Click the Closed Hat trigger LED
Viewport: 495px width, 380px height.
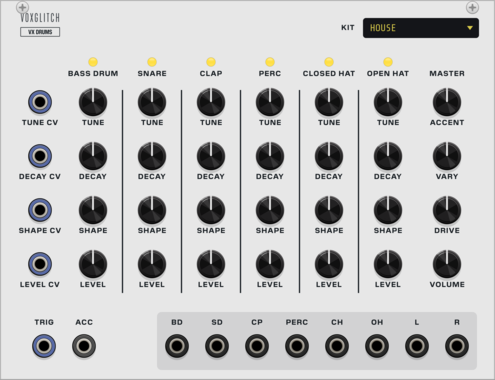click(x=329, y=62)
